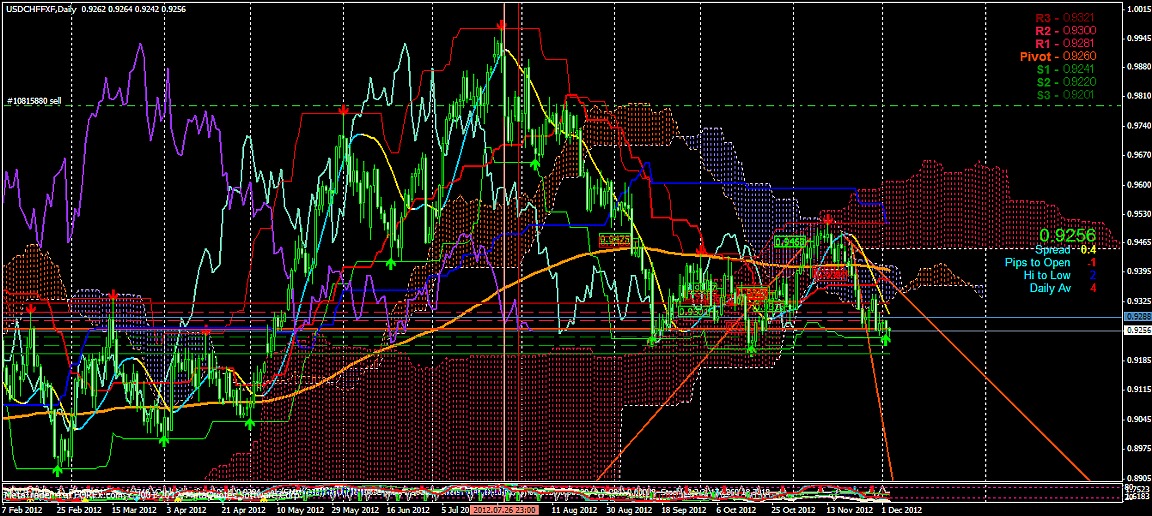Click the 0.9256 current price tag on the axis

click(x=1138, y=331)
